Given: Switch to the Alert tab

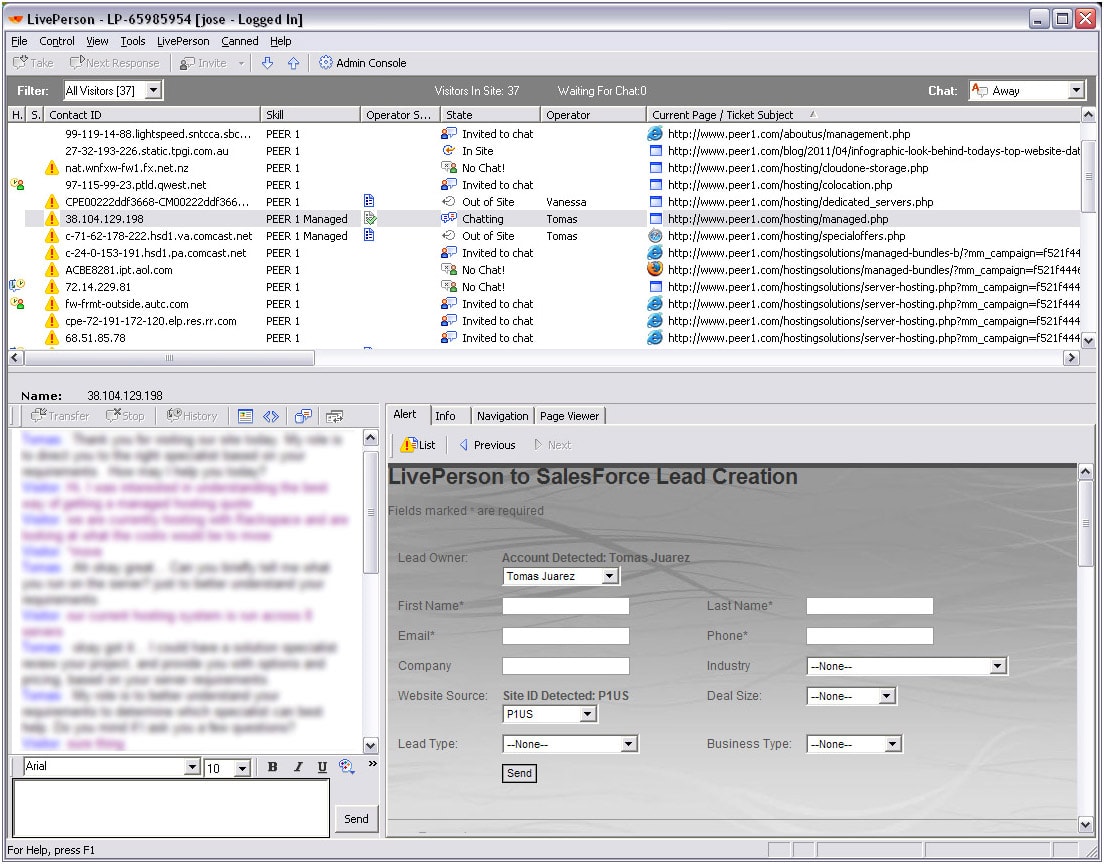Looking at the screenshot, I should (405, 415).
